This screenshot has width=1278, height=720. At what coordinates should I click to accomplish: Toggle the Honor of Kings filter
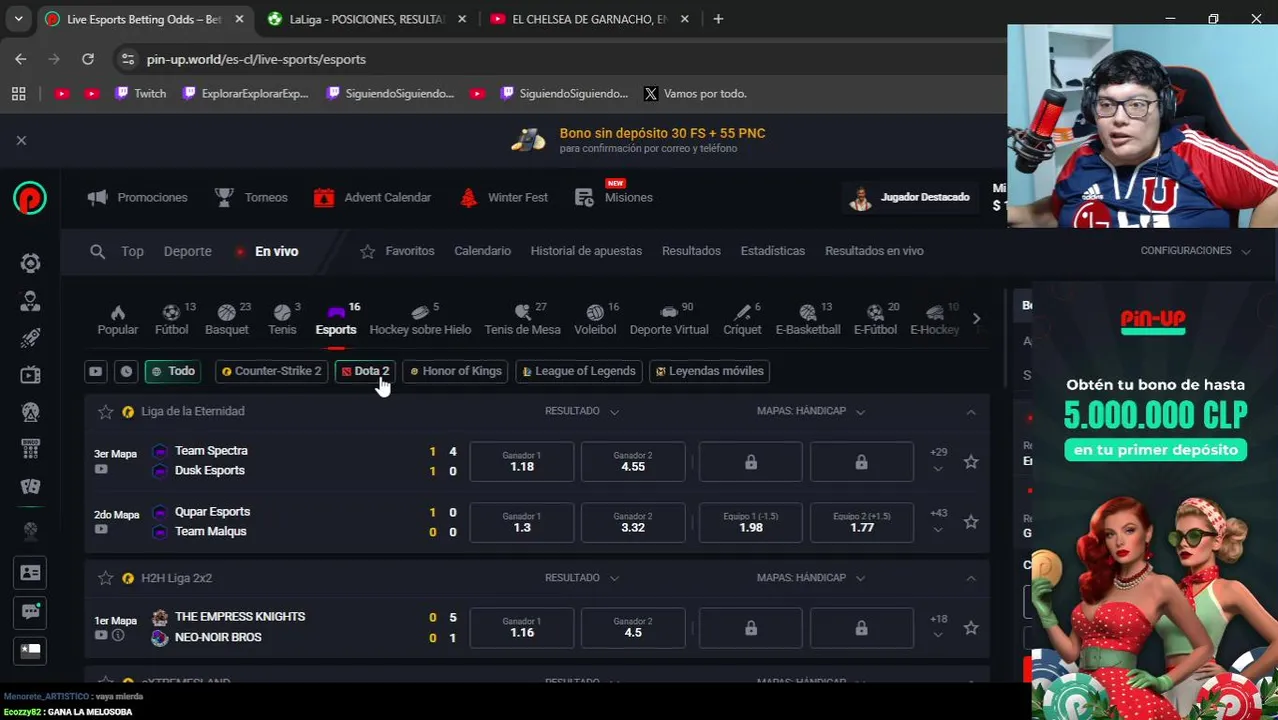(455, 371)
